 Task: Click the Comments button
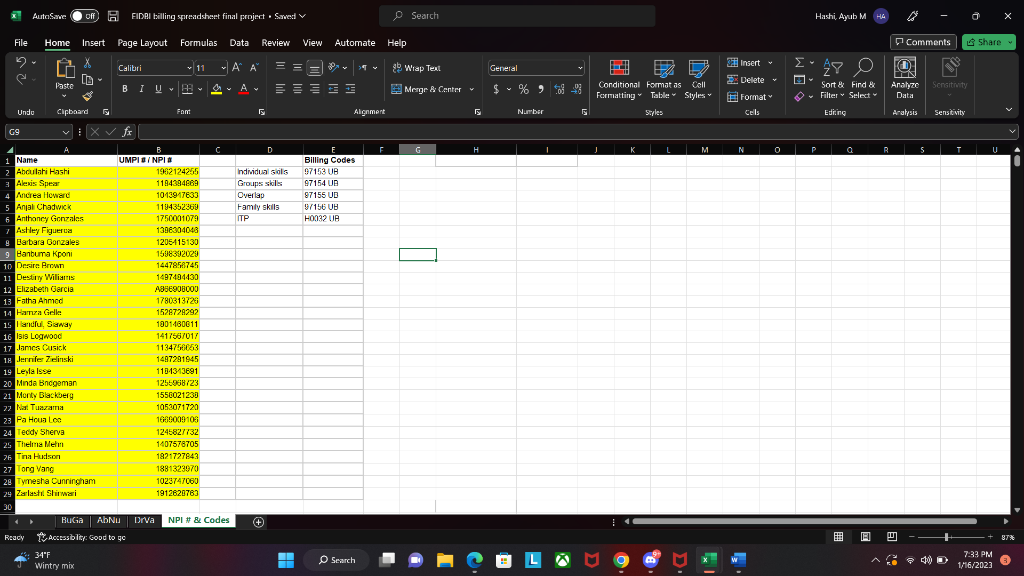(923, 42)
